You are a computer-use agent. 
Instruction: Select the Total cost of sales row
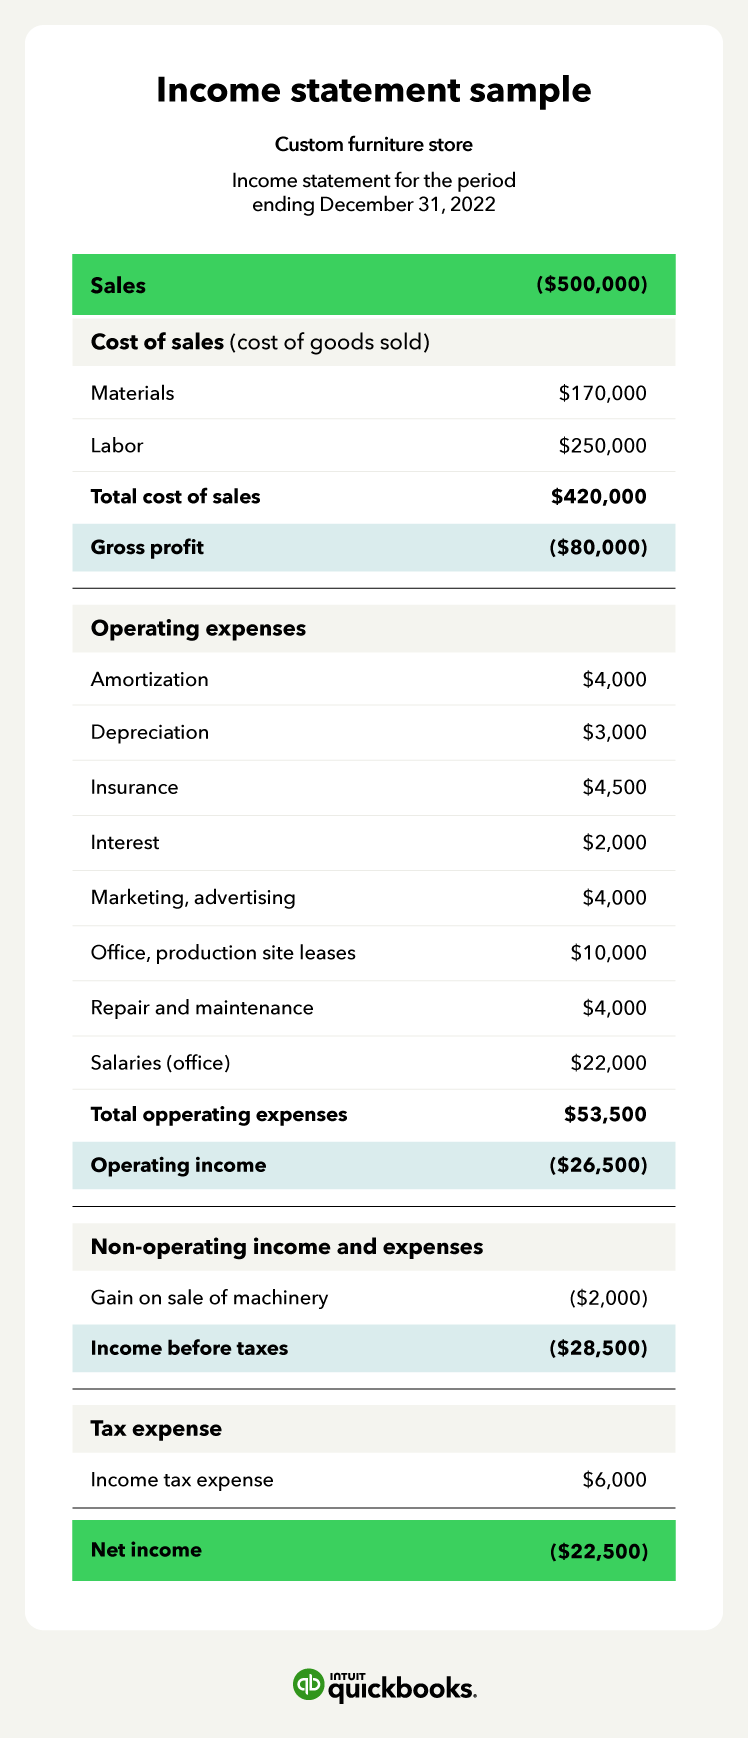pyautogui.click(x=373, y=496)
